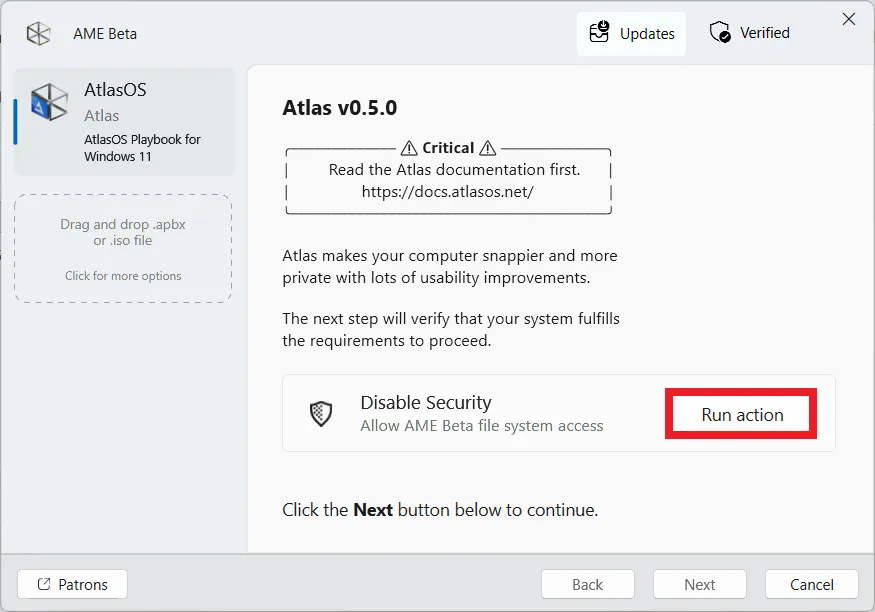
Task: Click the Verified shield checkmark icon
Action: pos(719,32)
